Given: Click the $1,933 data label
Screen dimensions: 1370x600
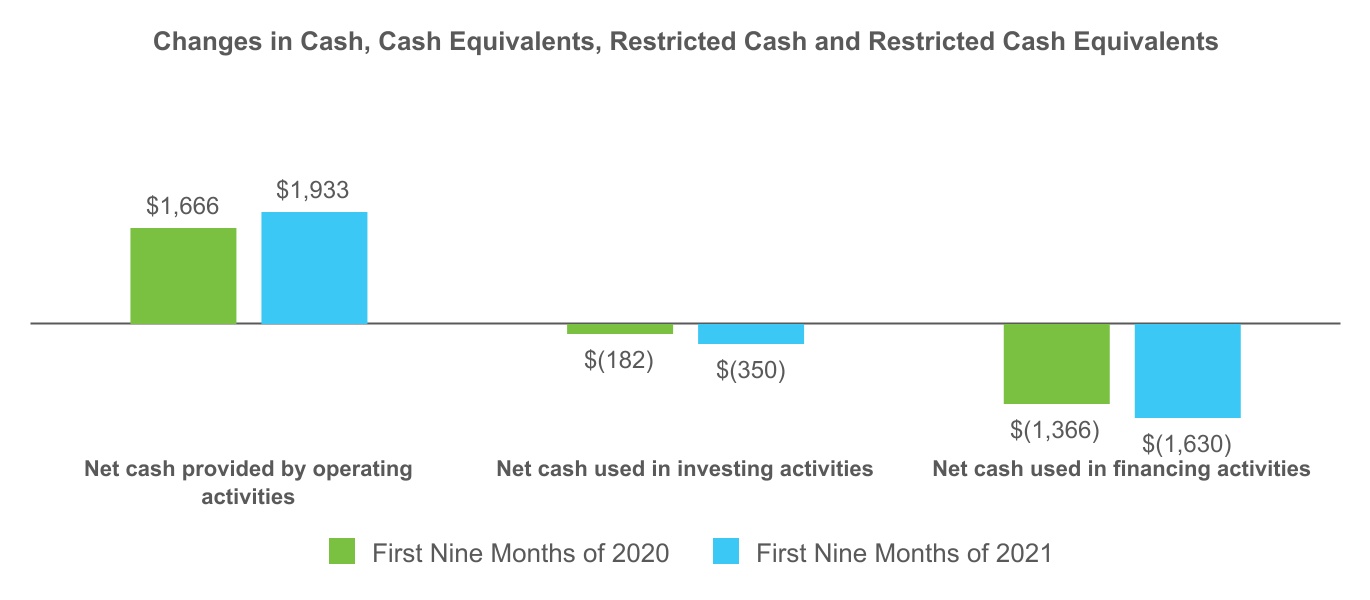Looking at the screenshot, I should click(313, 191).
